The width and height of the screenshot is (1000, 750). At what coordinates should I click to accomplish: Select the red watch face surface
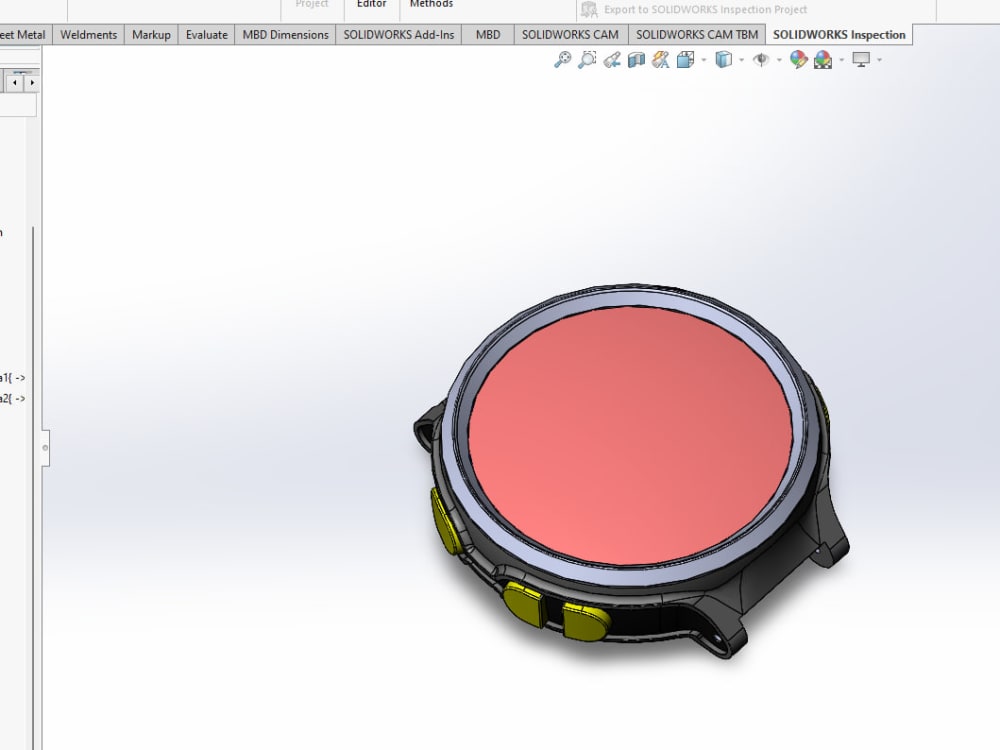click(x=630, y=436)
